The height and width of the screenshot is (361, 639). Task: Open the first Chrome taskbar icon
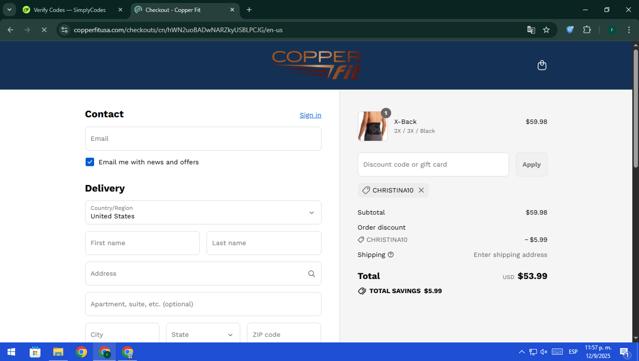[x=81, y=352]
